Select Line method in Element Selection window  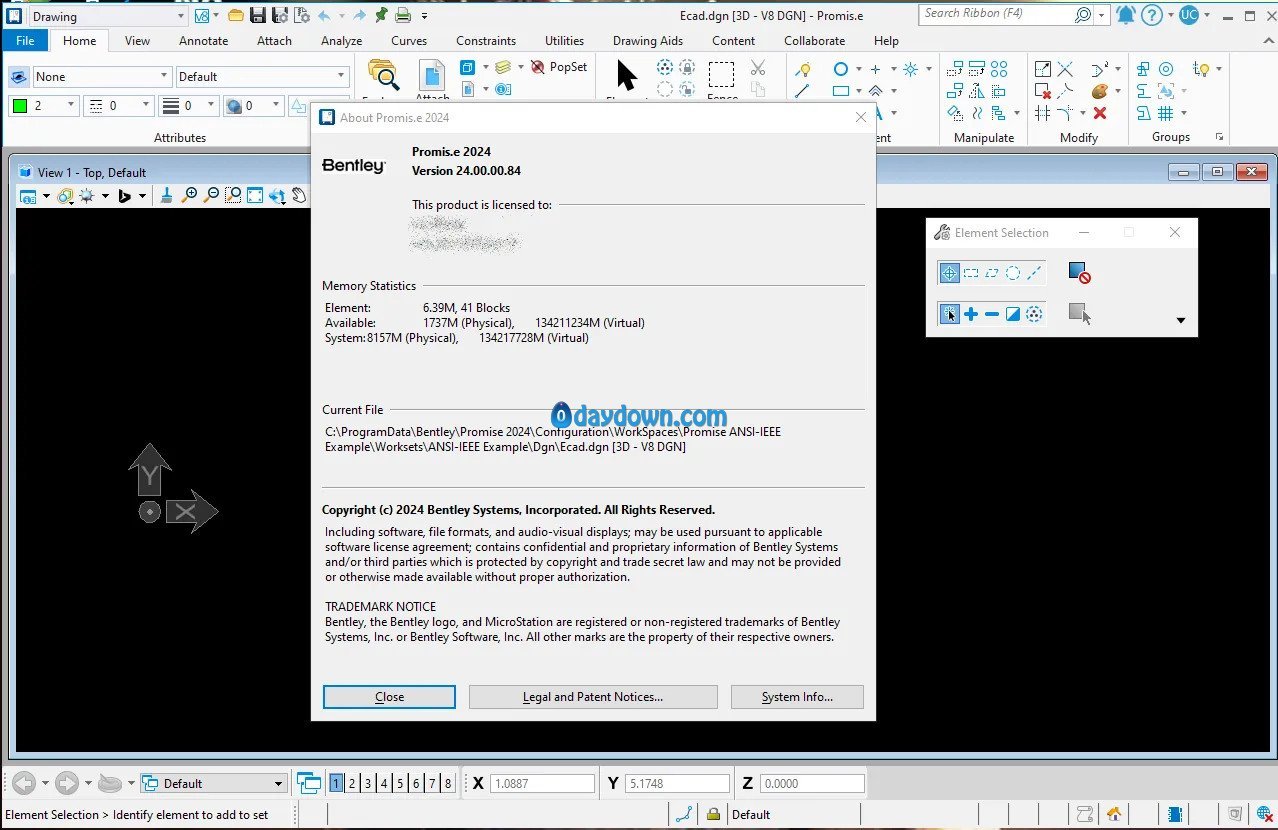pos(1034,273)
